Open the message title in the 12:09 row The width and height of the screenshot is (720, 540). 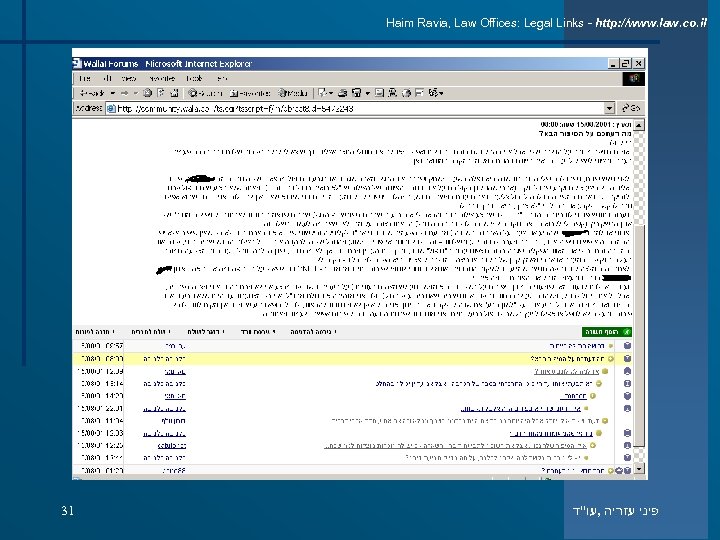566,371
